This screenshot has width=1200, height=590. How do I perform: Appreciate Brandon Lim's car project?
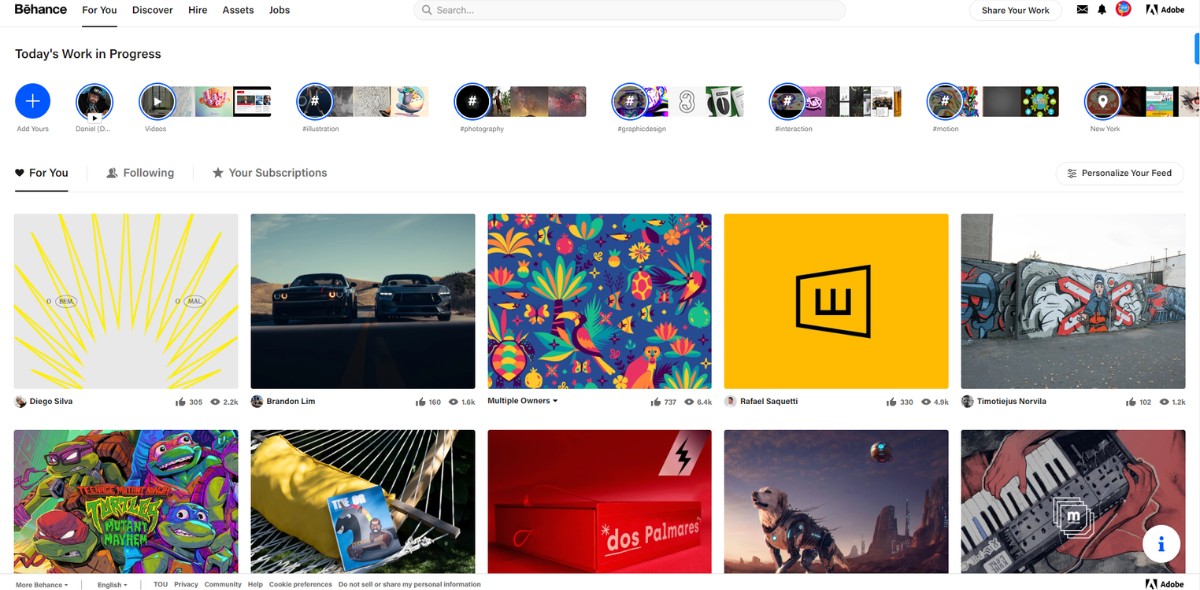click(421, 401)
